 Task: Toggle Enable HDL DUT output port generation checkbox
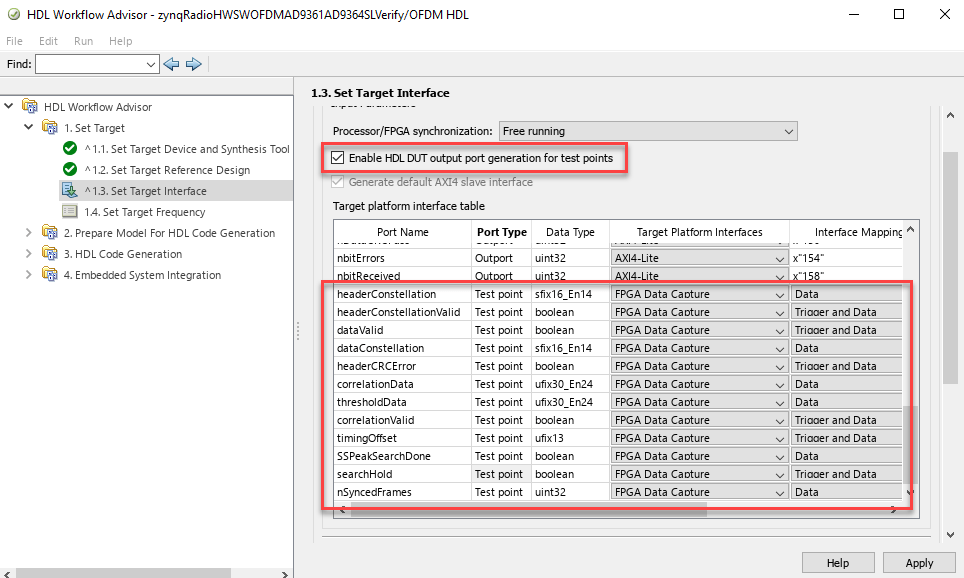click(x=338, y=158)
